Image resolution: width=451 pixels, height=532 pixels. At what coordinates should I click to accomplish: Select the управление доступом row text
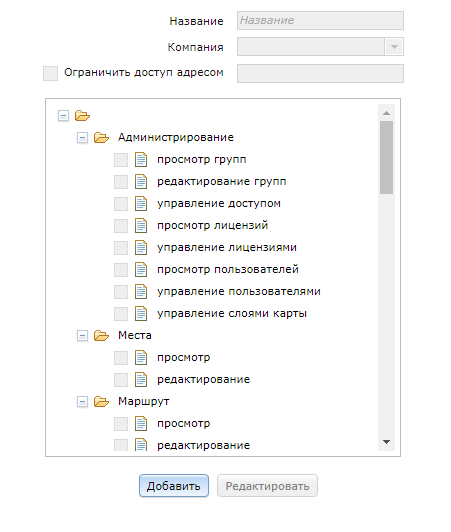[219, 204]
